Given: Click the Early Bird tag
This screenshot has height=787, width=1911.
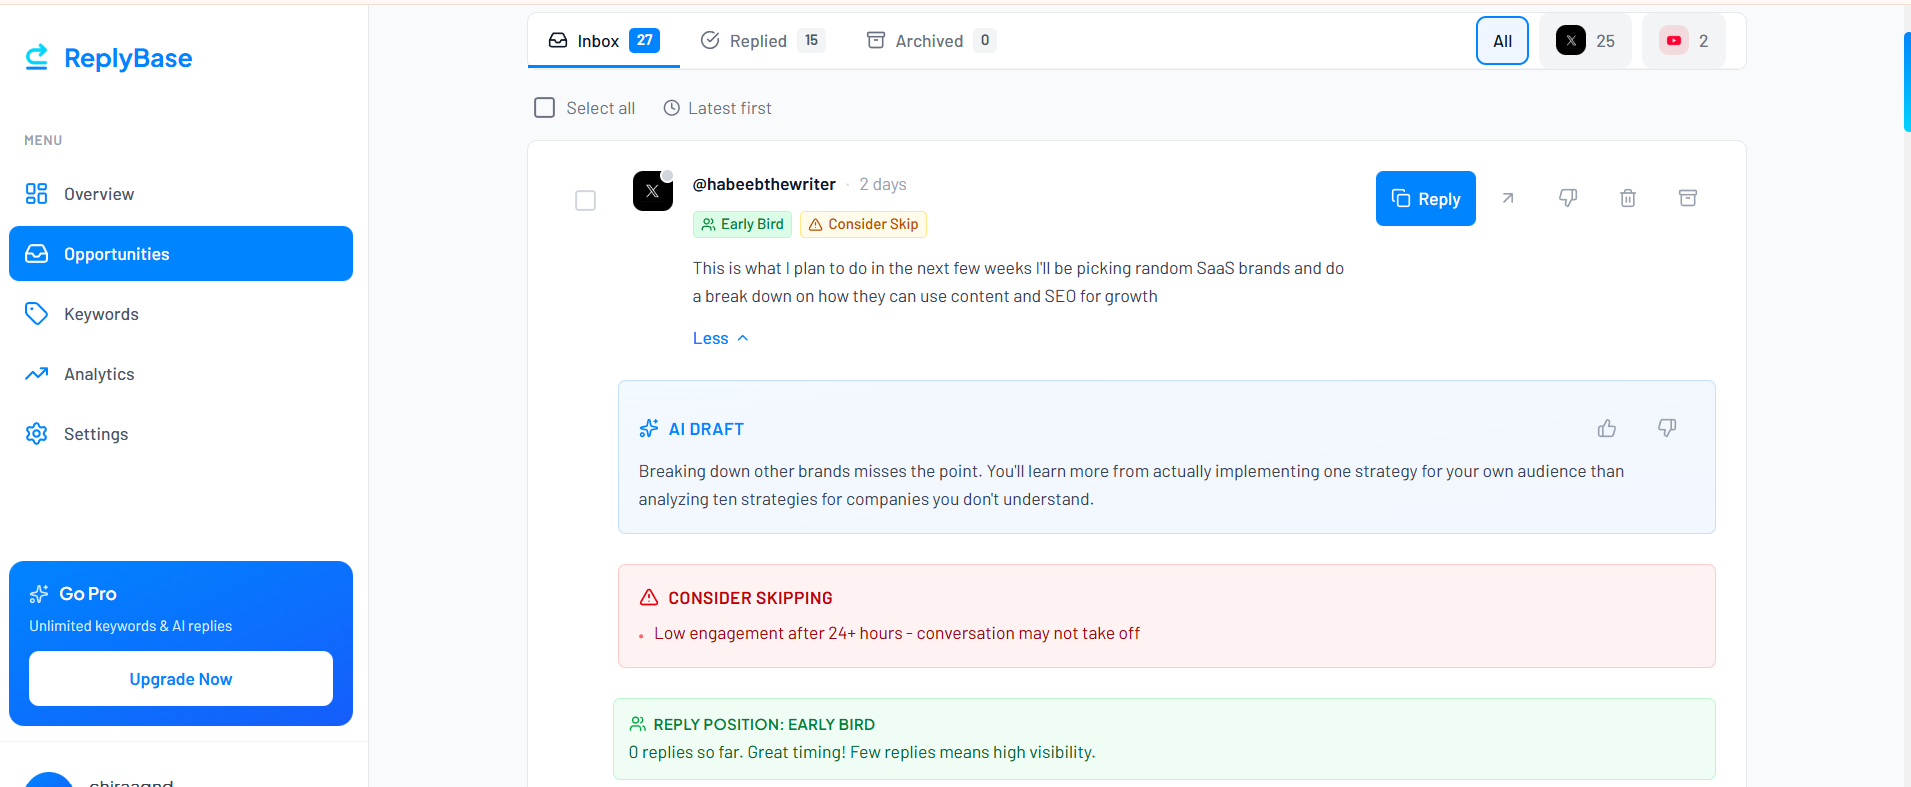Looking at the screenshot, I should coord(742,224).
